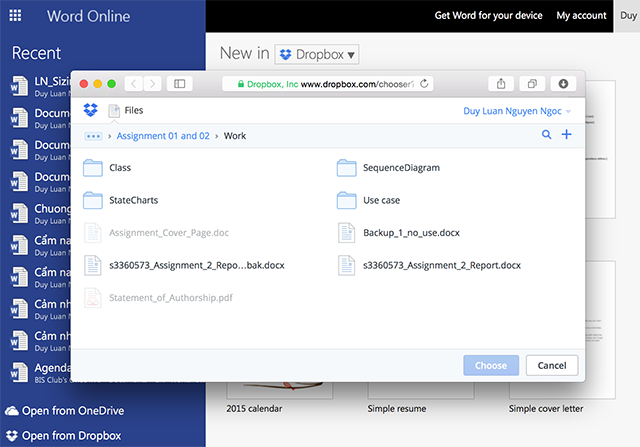
Task: Select the s3360573_Assignment_2_Report.docx file
Action: pos(429,265)
